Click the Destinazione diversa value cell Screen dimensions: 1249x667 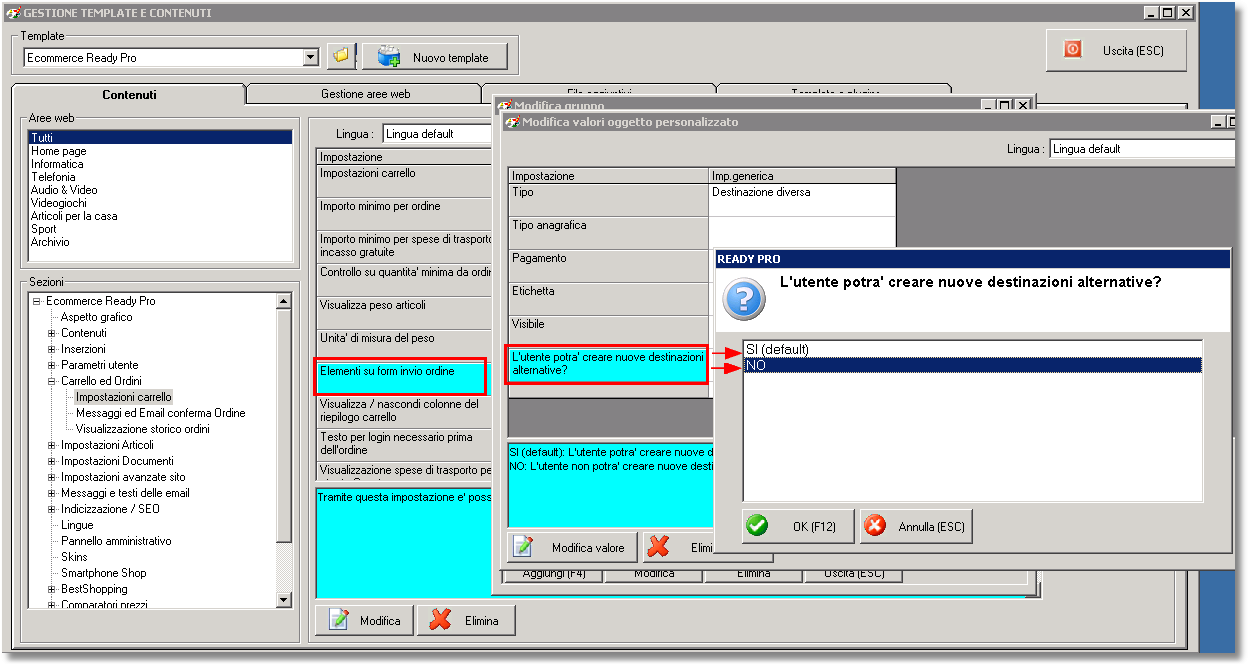[x=803, y=199]
